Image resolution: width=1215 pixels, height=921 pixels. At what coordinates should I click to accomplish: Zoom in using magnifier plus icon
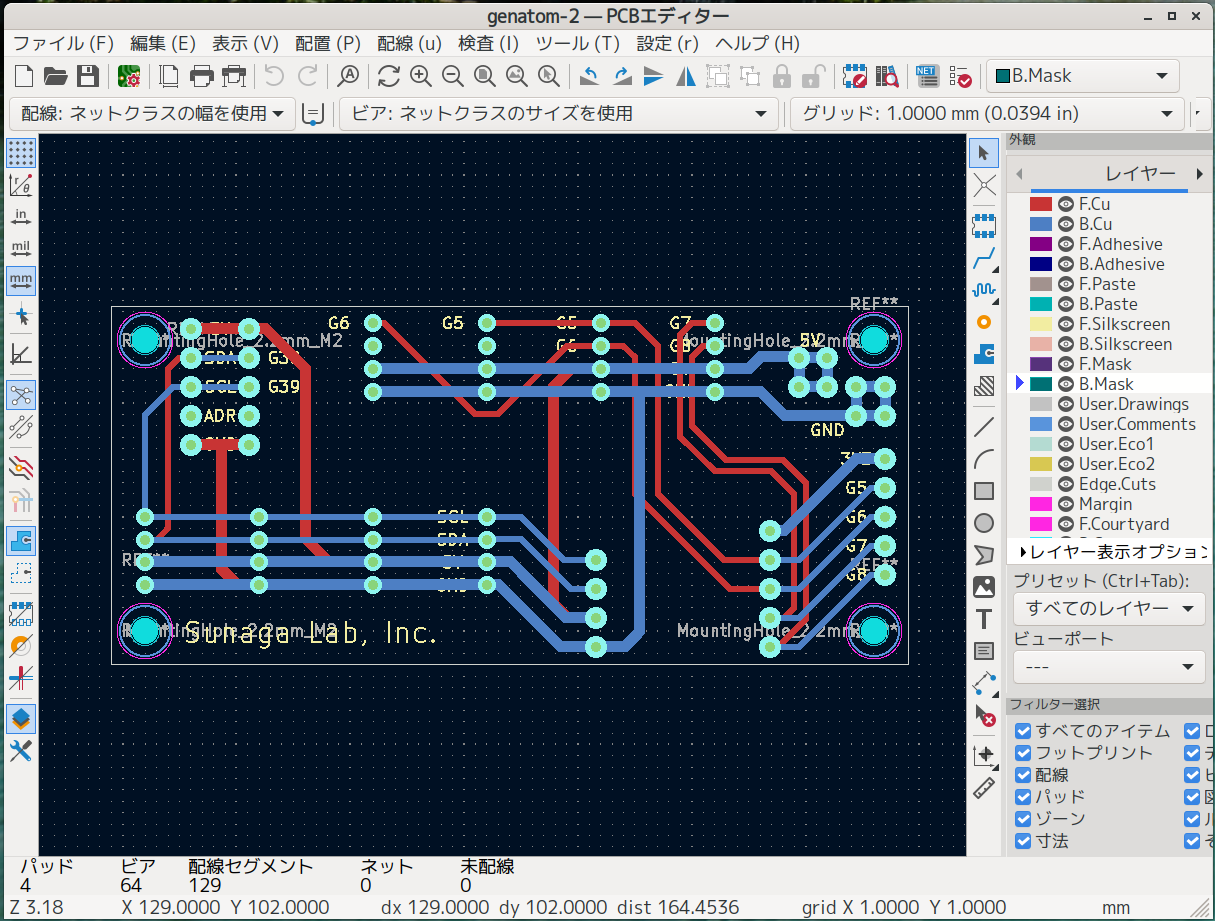tap(420, 76)
